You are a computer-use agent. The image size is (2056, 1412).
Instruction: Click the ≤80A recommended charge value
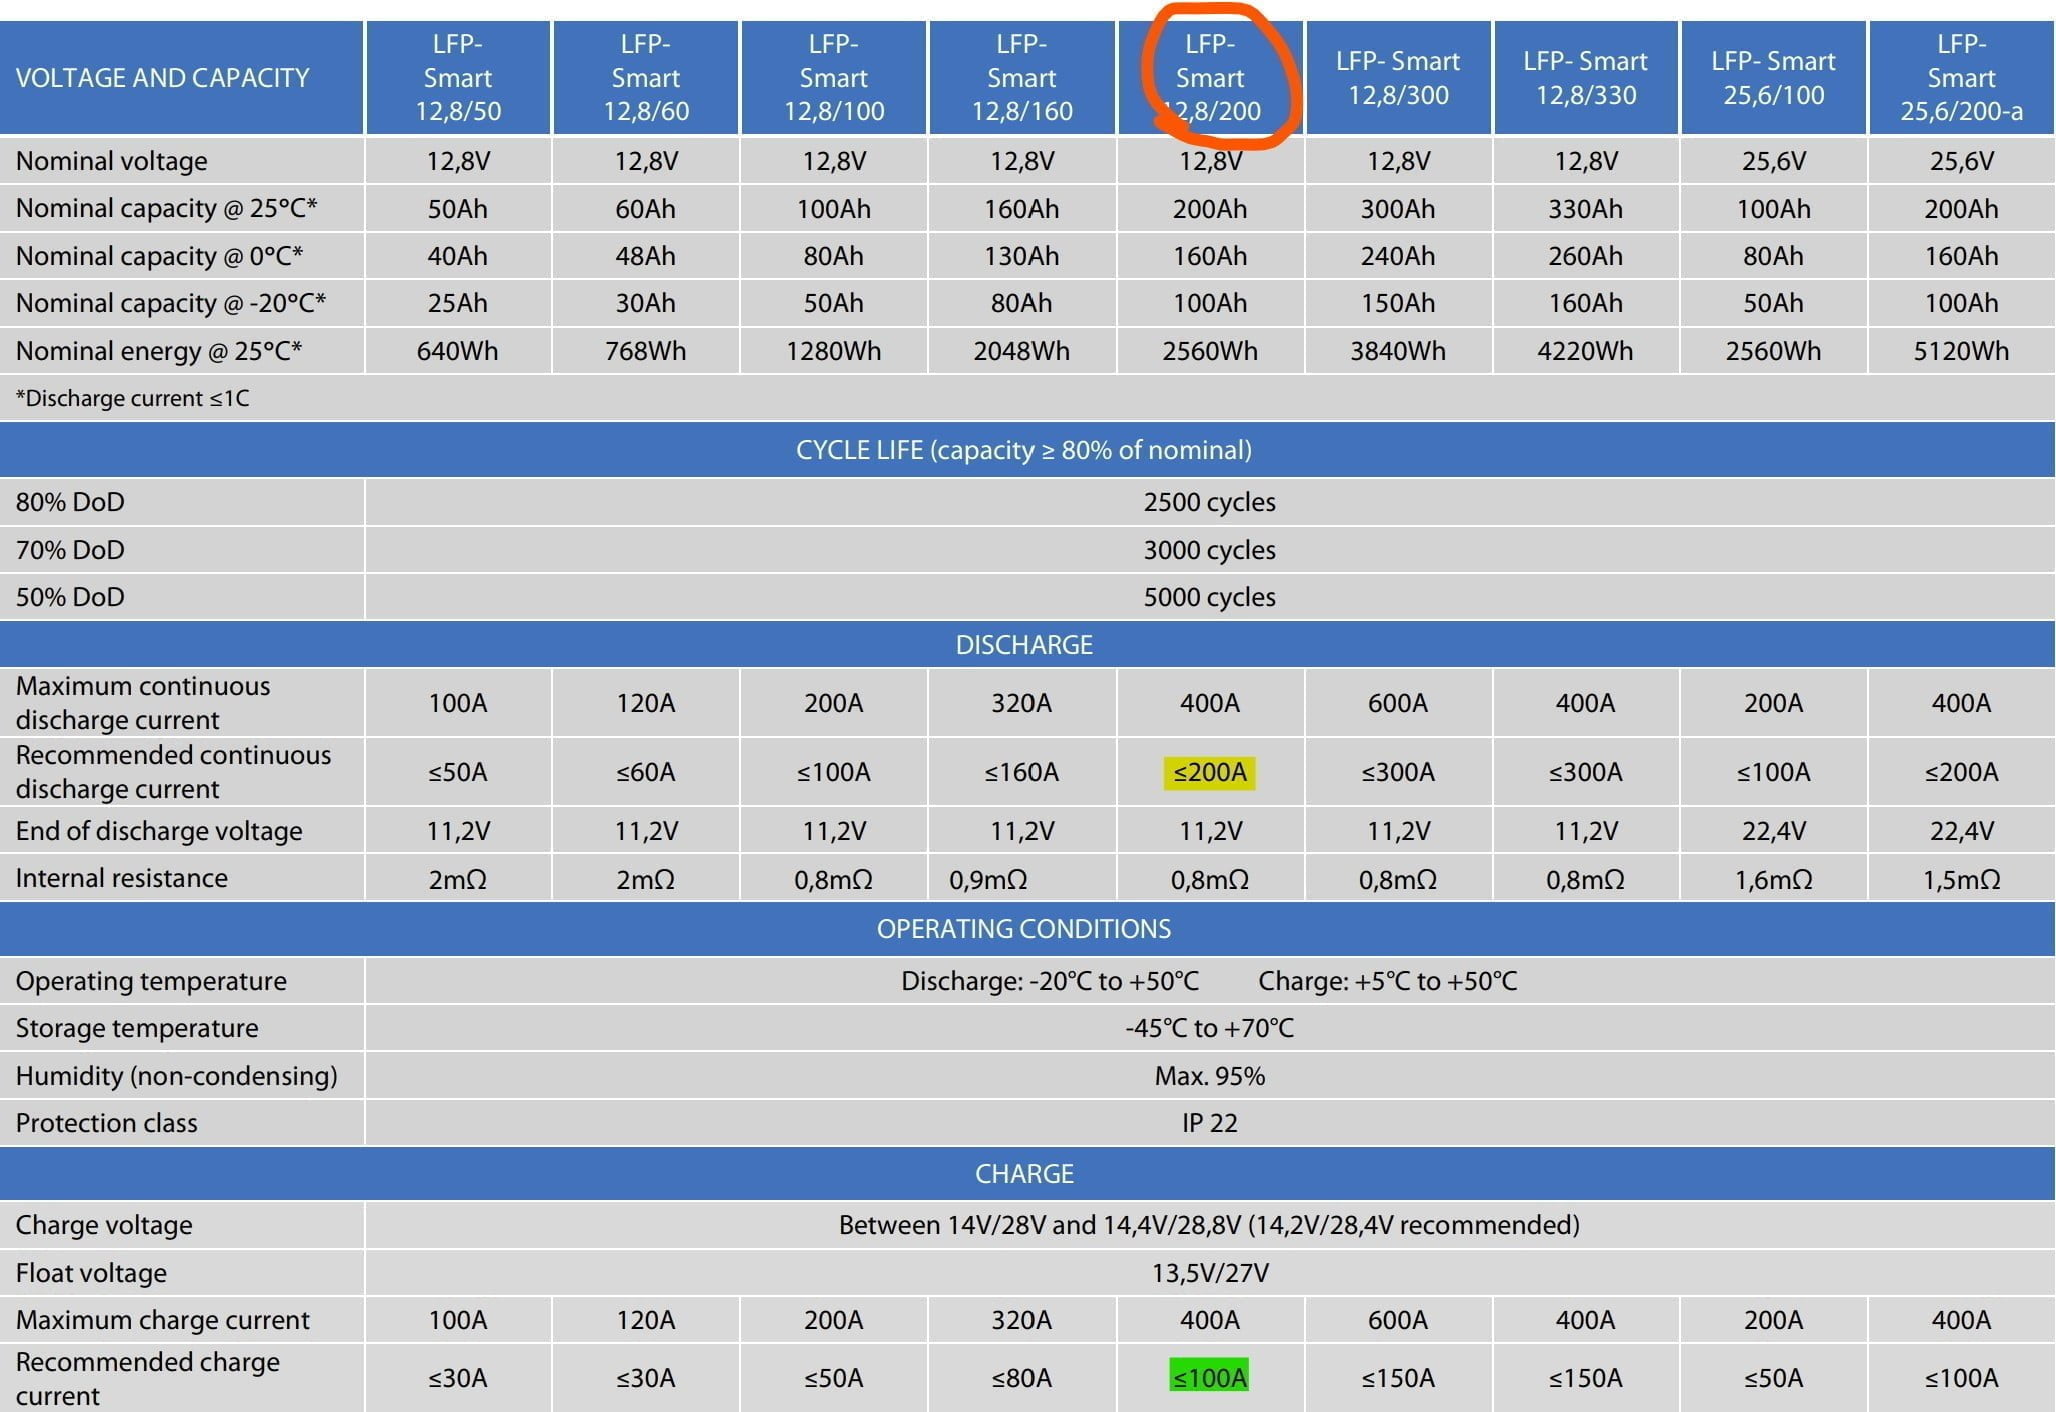(1022, 1379)
